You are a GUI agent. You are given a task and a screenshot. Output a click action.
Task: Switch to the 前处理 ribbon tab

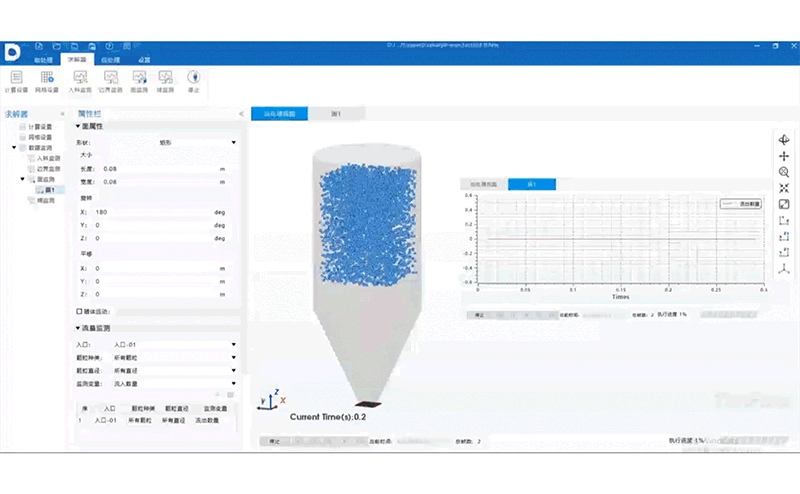coord(44,60)
